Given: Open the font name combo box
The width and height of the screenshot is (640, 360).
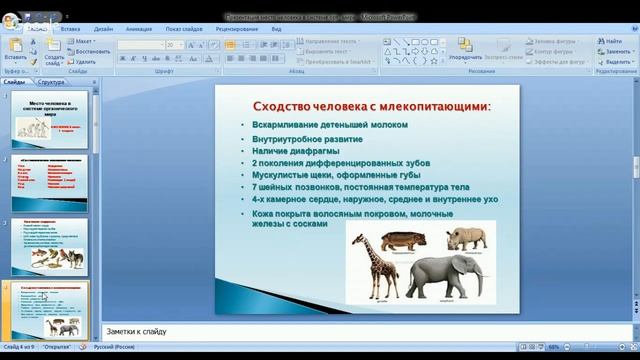Looking at the screenshot, I should pos(141,45).
